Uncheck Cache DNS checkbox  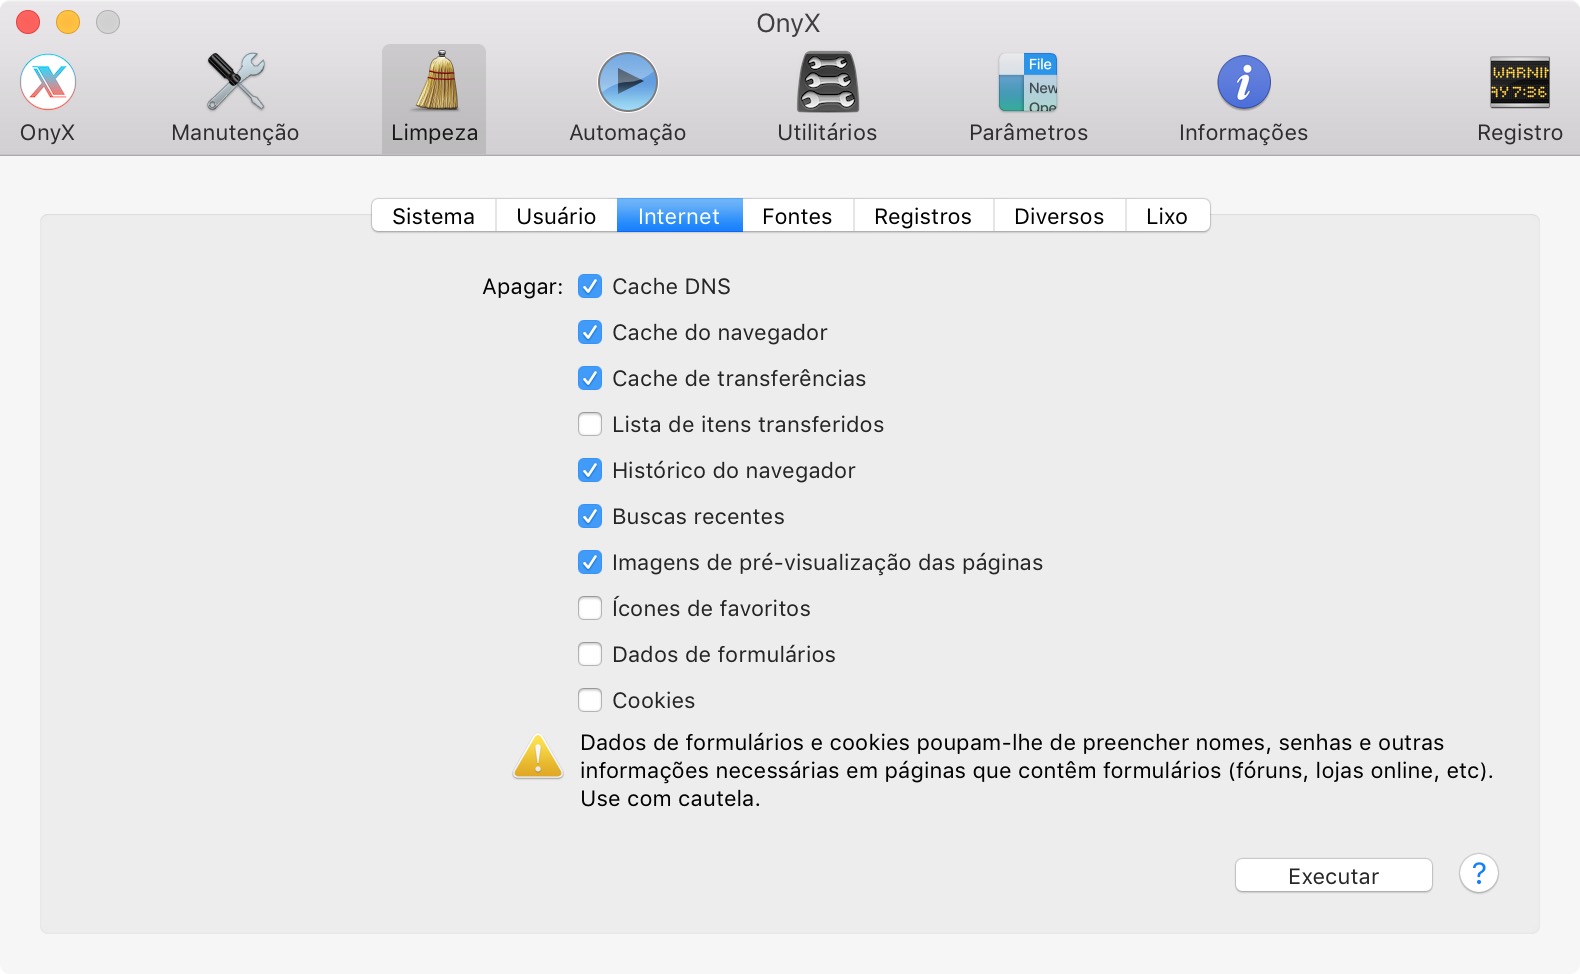[x=590, y=286]
